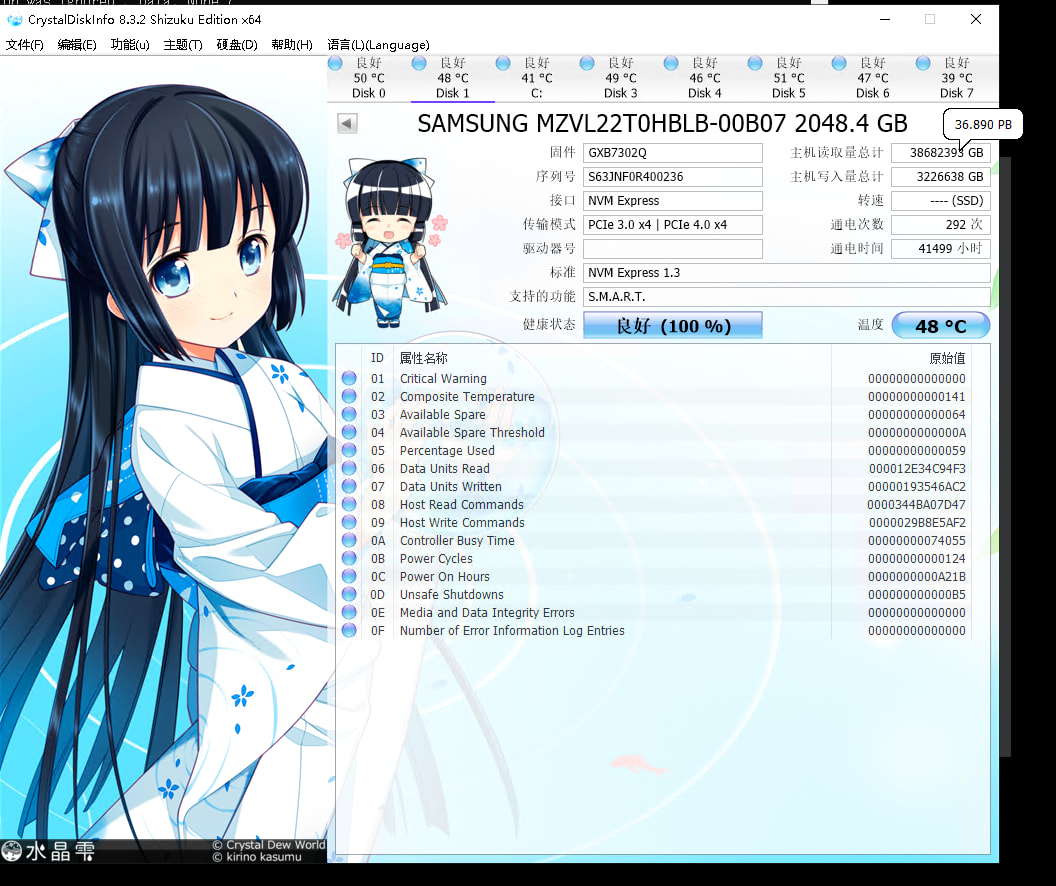1056x886 pixels.
Task: Open the 语言(L)(Language) menu
Action: pyautogui.click(x=378, y=44)
